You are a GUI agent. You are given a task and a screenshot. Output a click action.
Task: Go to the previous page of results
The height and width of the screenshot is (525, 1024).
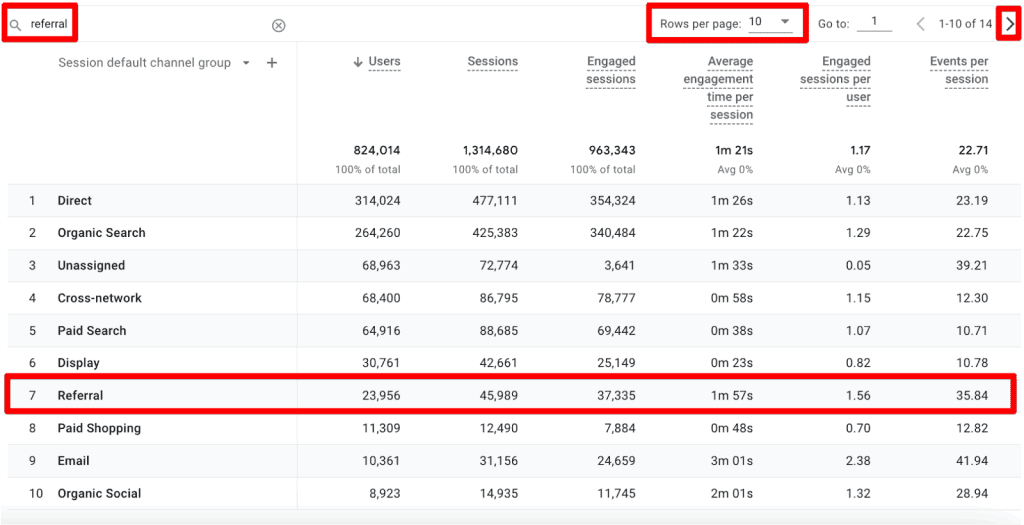tap(921, 24)
